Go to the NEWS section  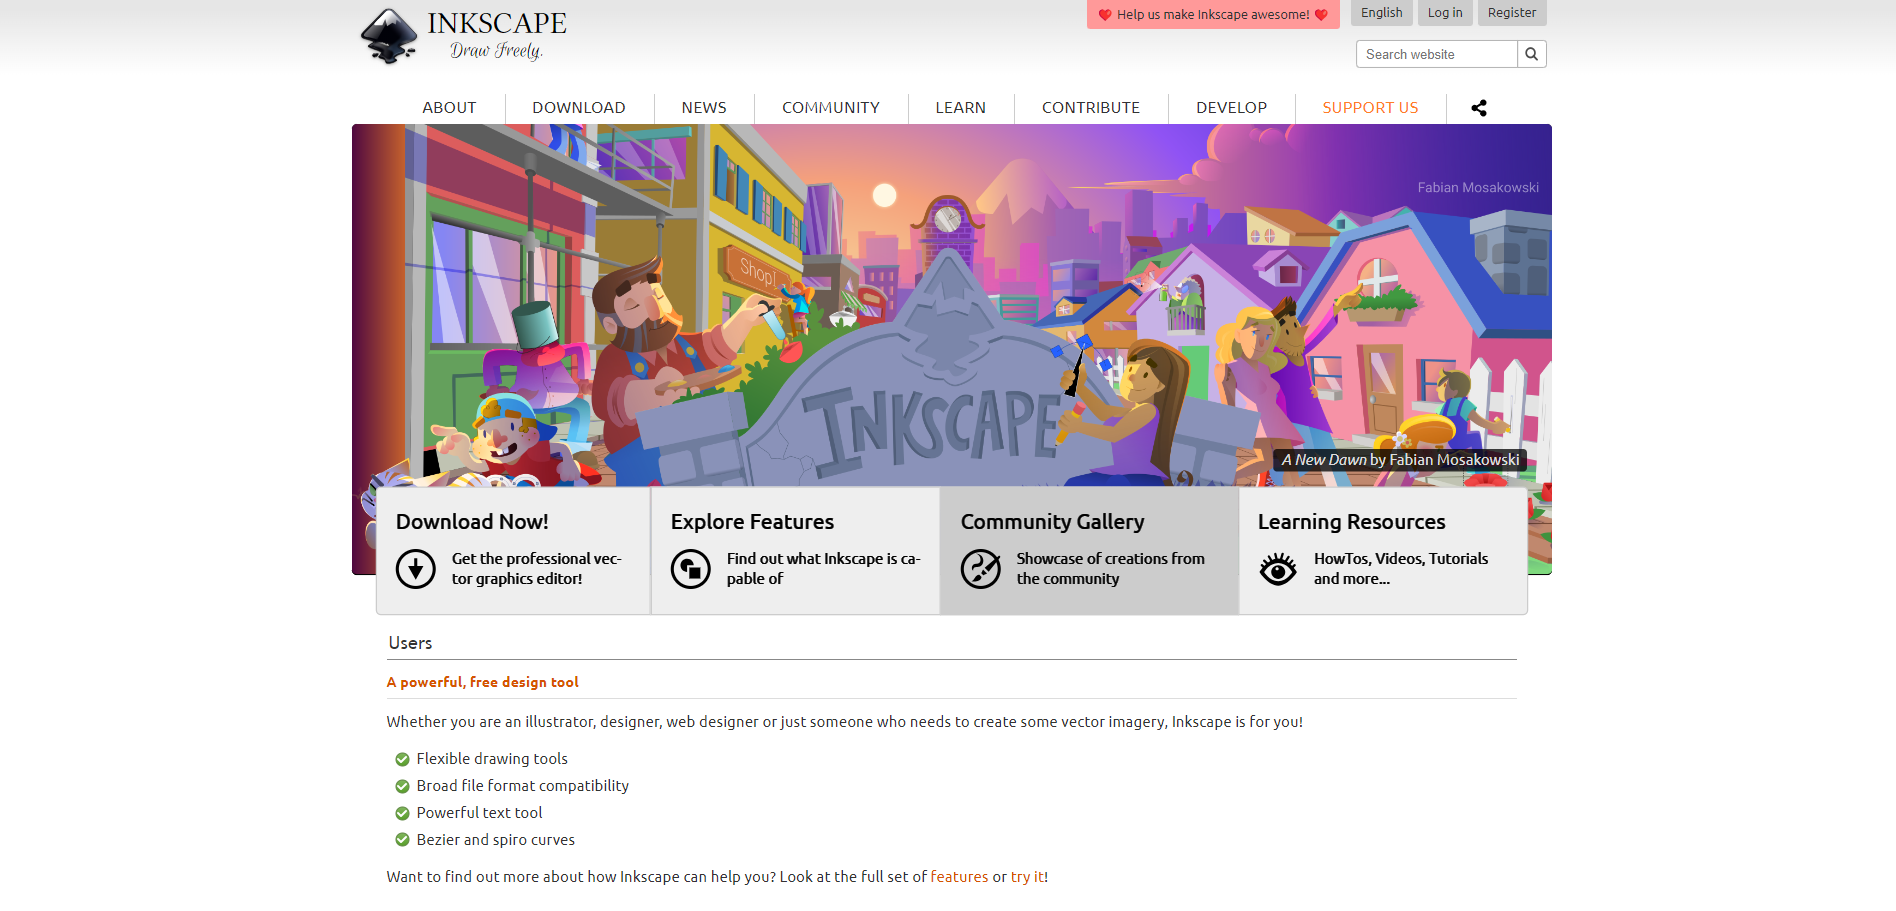(x=704, y=108)
